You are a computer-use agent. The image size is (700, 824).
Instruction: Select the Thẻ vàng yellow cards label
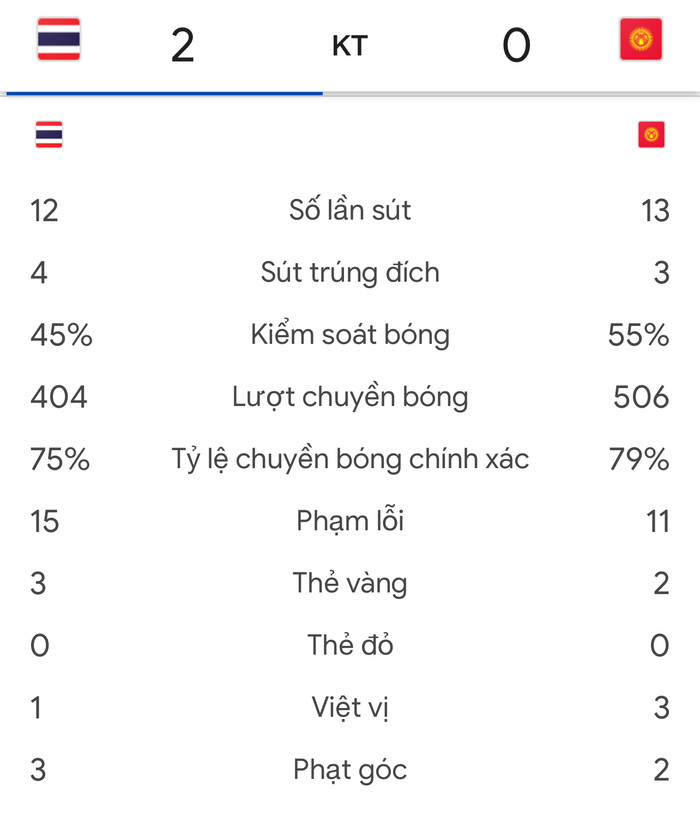(350, 582)
